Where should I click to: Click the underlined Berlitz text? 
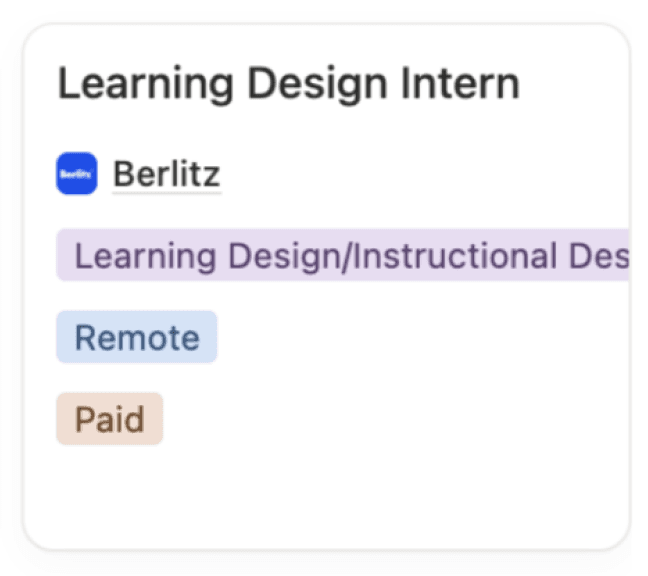(166, 174)
